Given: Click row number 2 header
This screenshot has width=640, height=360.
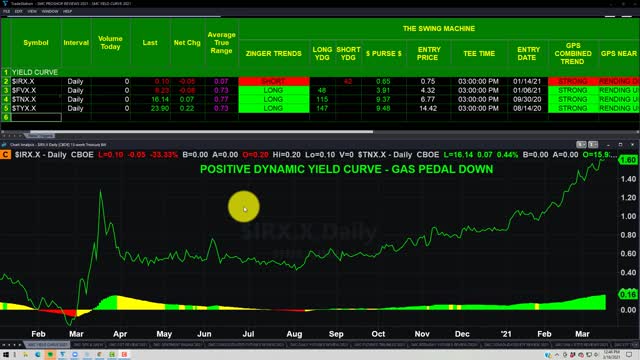Looking at the screenshot, I should pyautogui.click(x=6, y=81).
